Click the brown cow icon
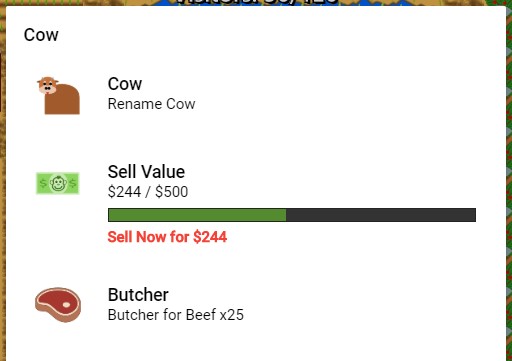This screenshot has width=512, height=361. tap(58, 95)
